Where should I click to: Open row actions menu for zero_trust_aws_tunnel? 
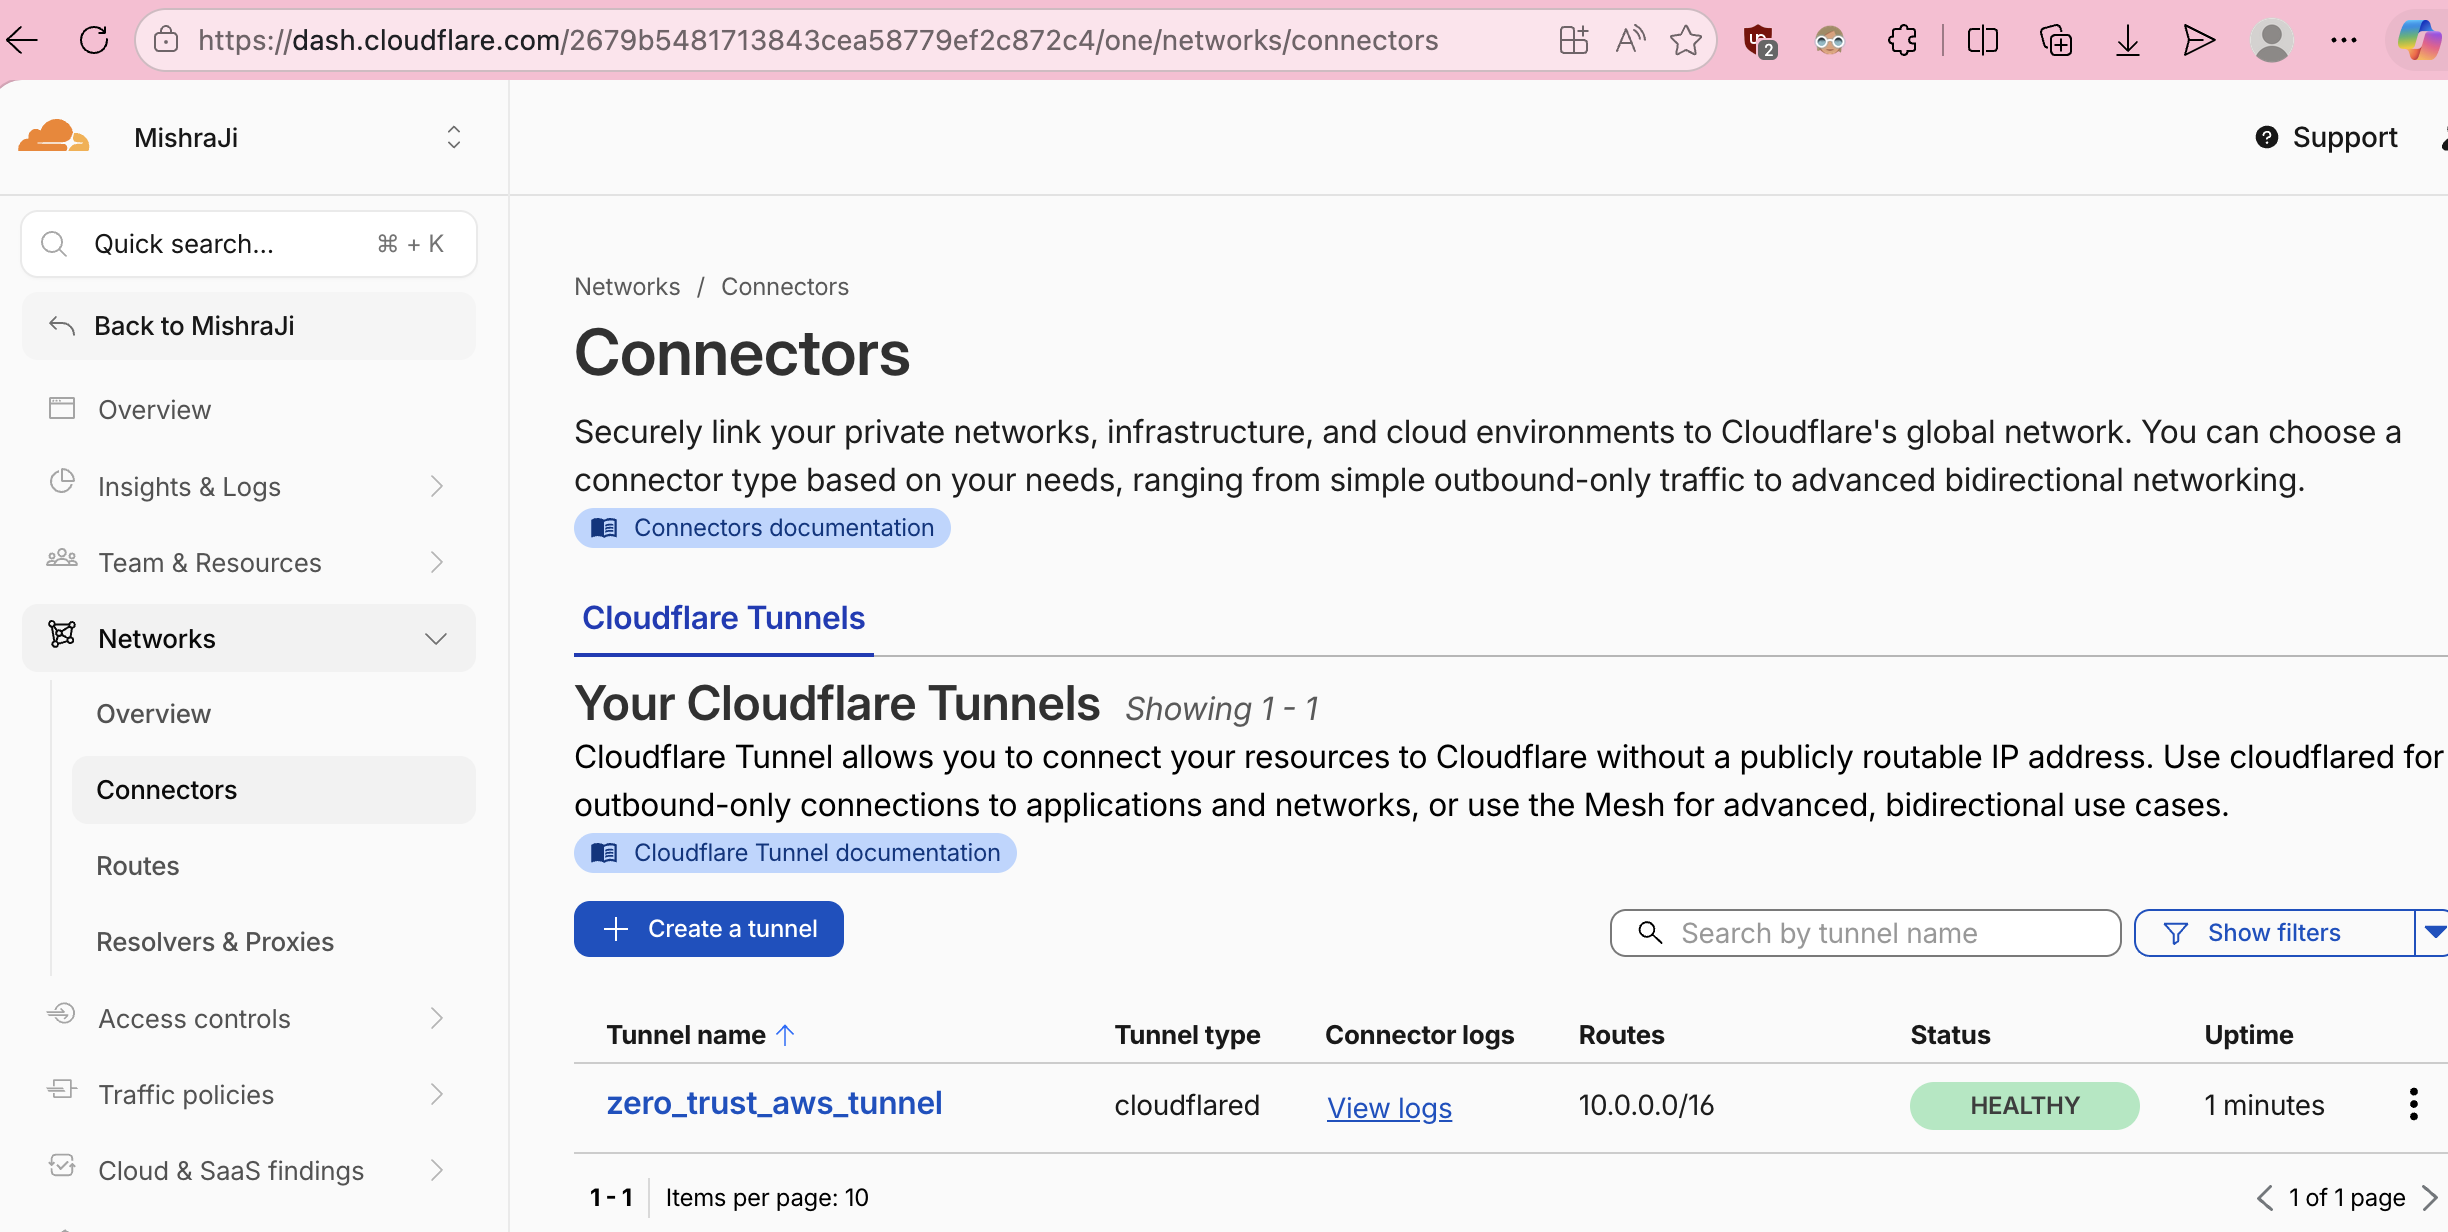point(2413,1104)
